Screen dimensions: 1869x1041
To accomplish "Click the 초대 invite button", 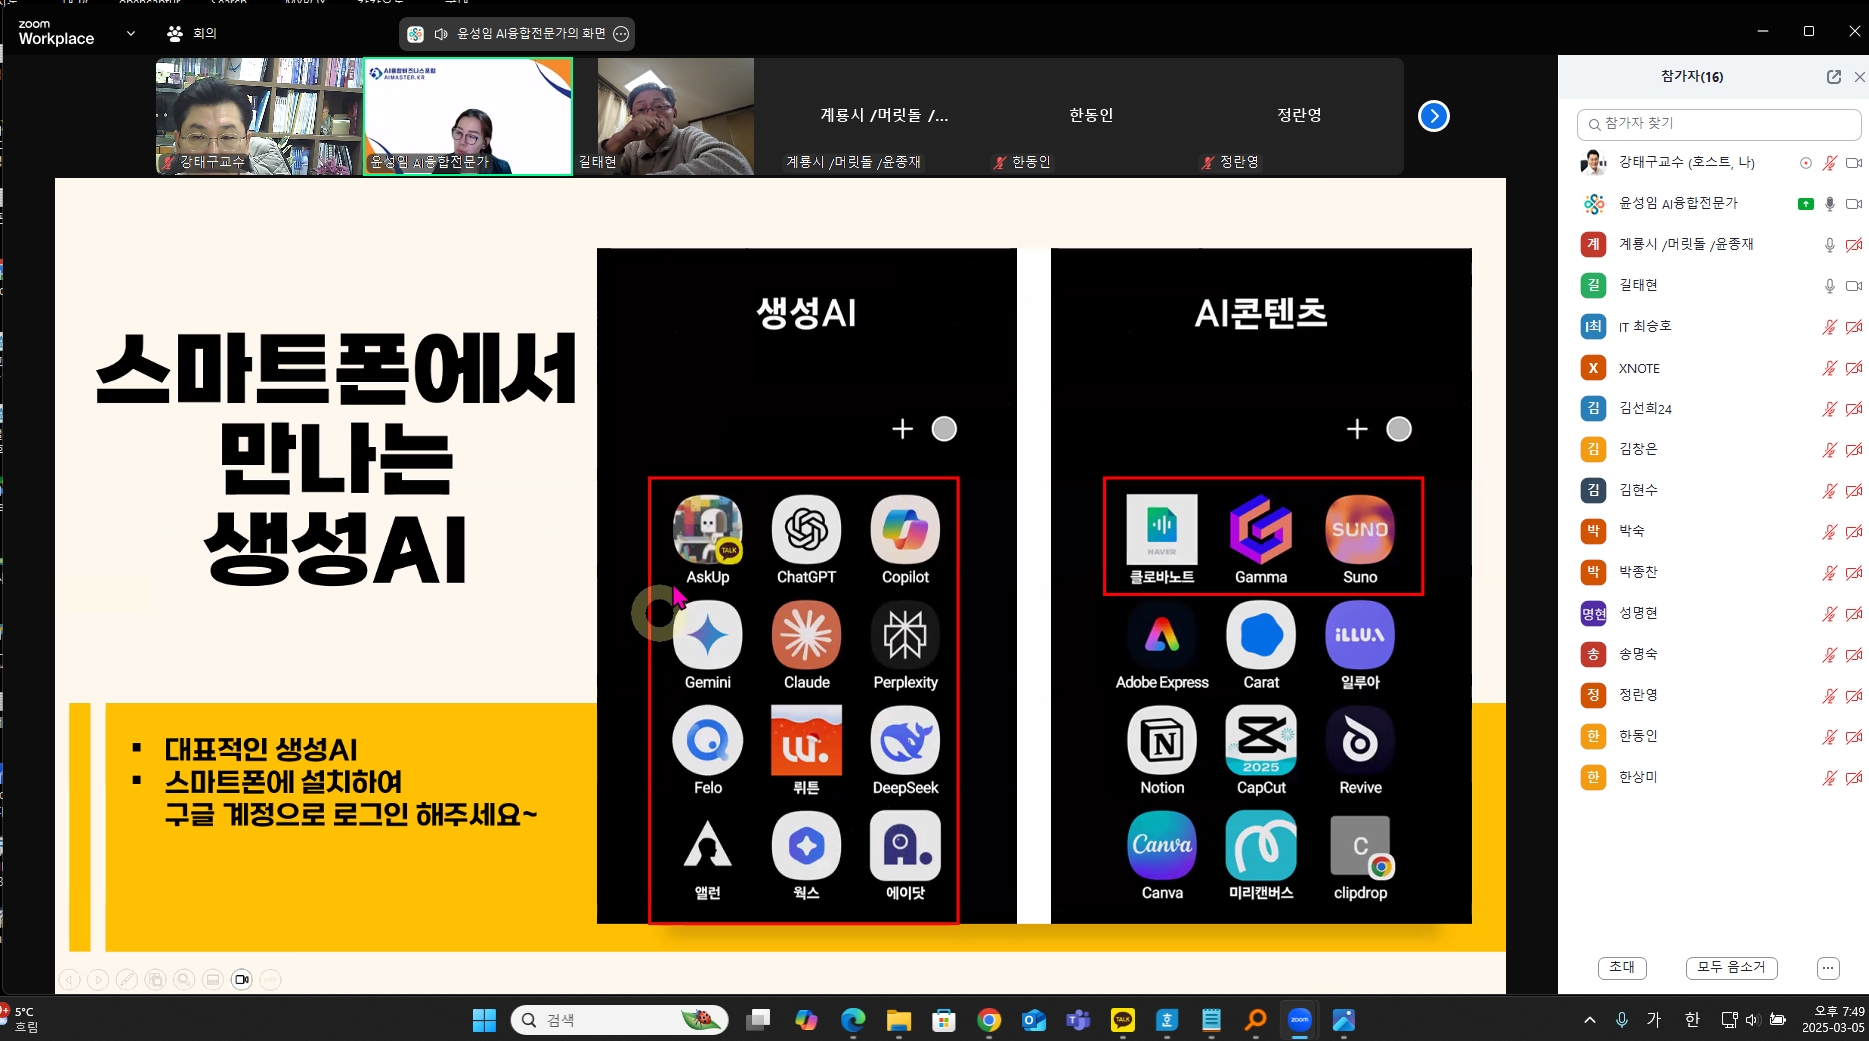I will [x=1622, y=967].
